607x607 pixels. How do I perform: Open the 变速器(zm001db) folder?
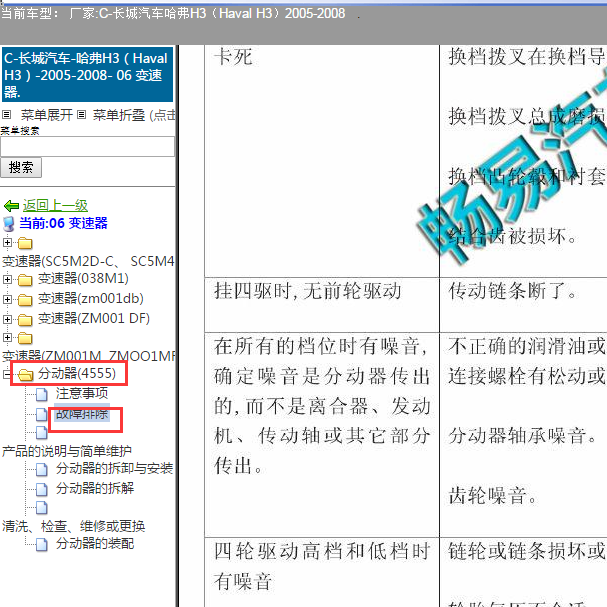(x=91, y=298)
